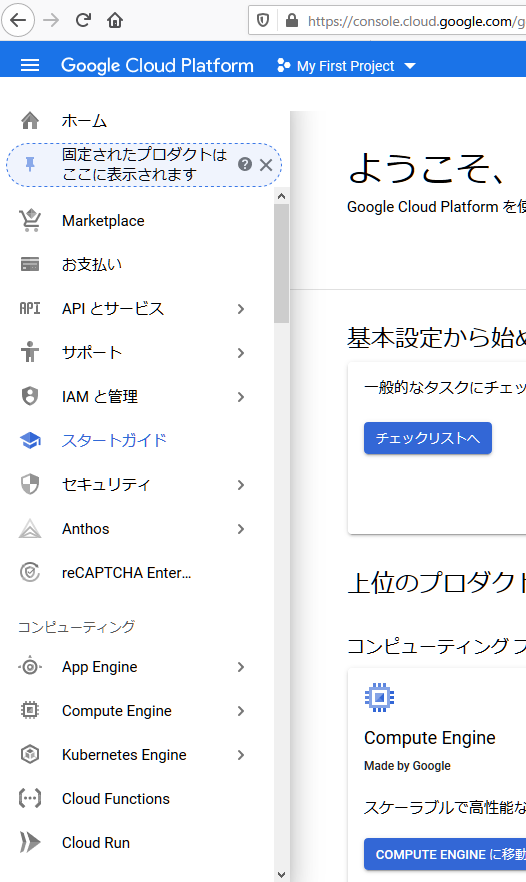This screenshot has height=882, width=526.
Task: Click the browser back arrow button
Action: point(18,21)
